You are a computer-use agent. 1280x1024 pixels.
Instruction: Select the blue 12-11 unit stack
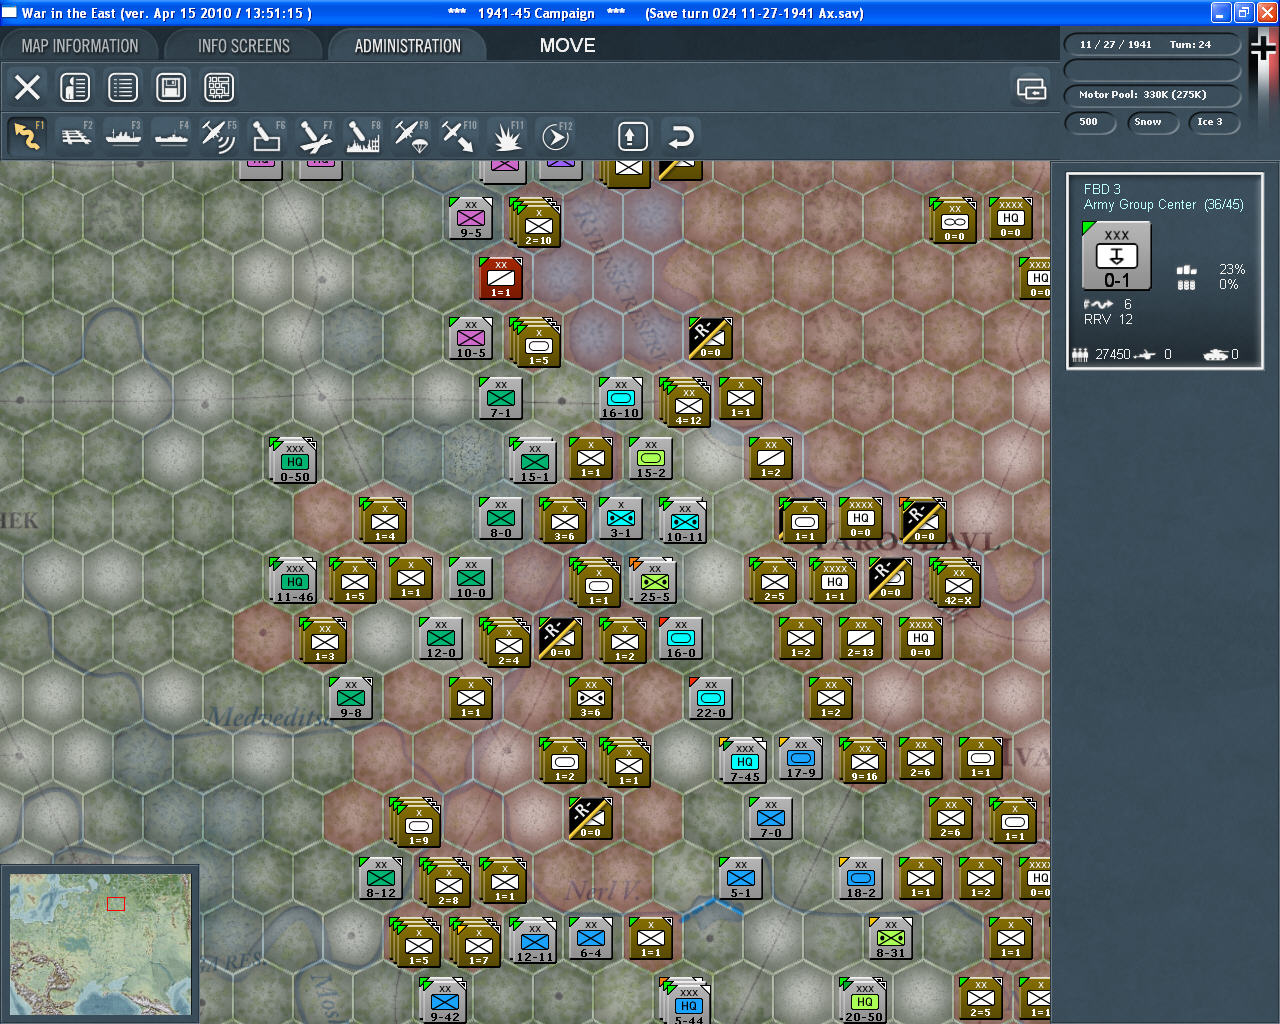tap(533, 940)
